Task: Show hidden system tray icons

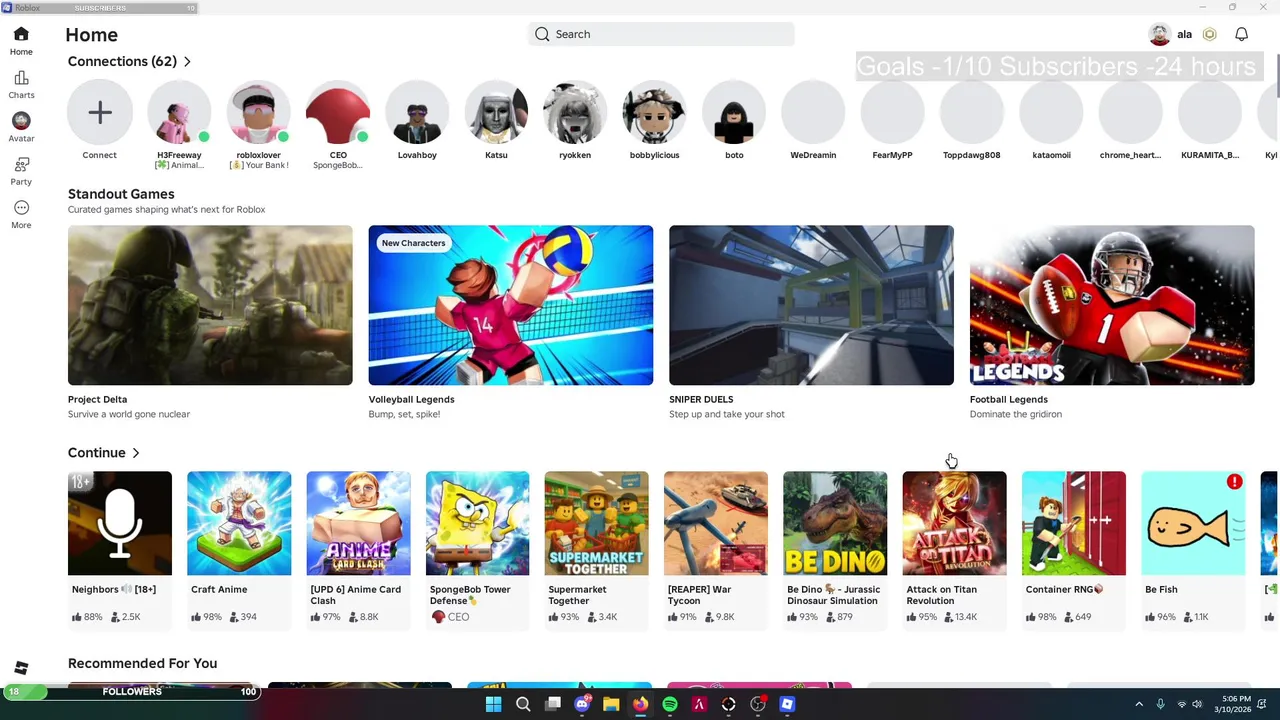Action: [x=1138, y=704]
